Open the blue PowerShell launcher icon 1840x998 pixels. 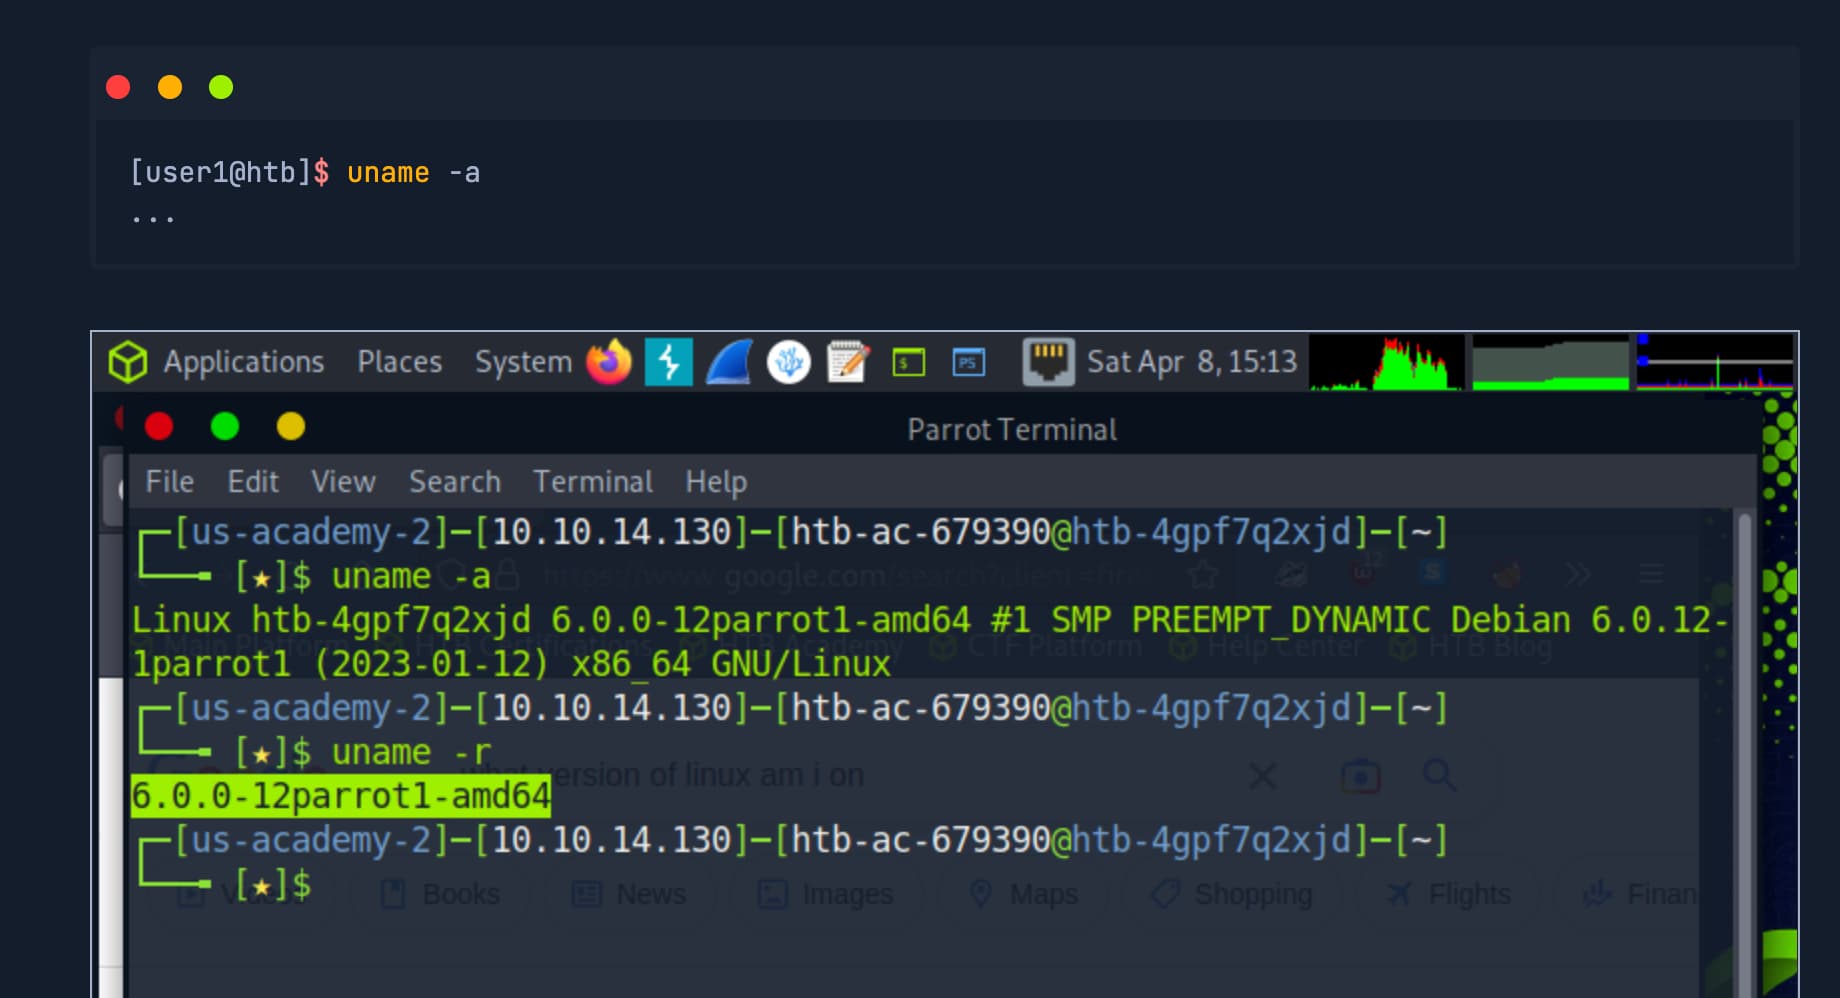coord(968,362)
